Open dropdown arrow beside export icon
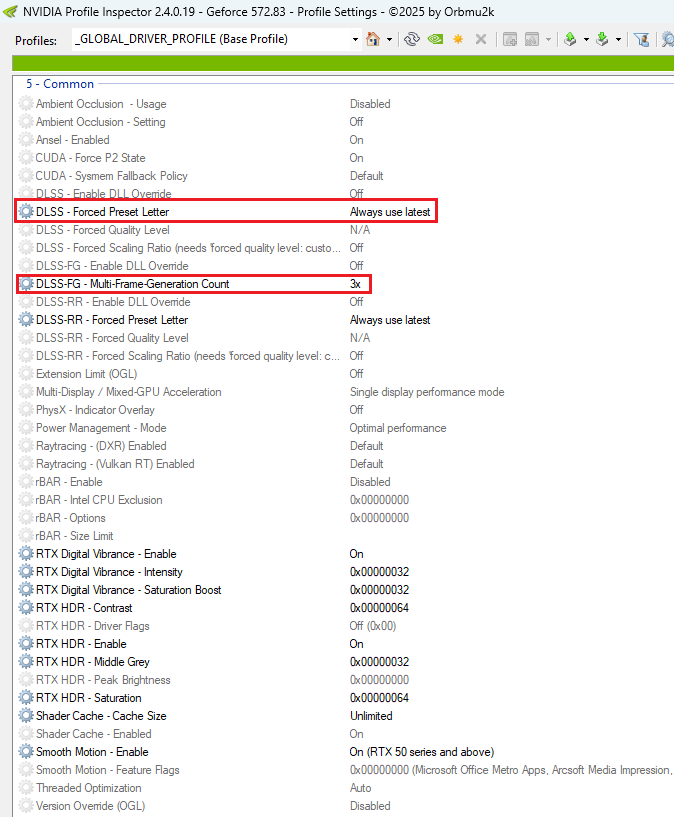Image resolution: width=674 pixels, height=817 pixels. [x=586, y=40]
